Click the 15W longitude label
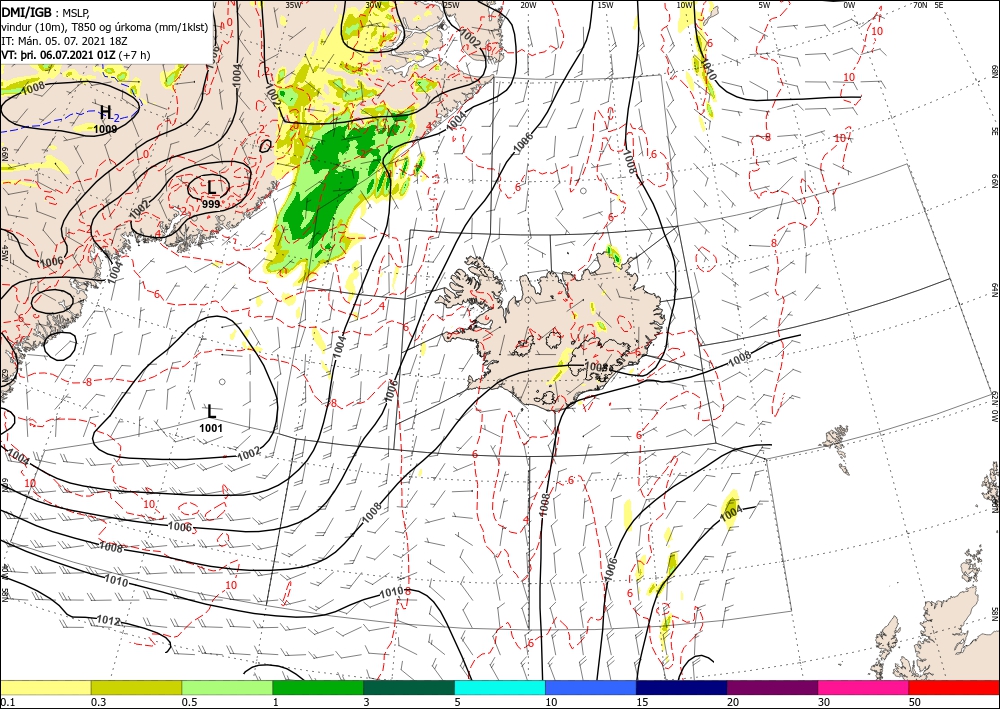 point(606,5)
